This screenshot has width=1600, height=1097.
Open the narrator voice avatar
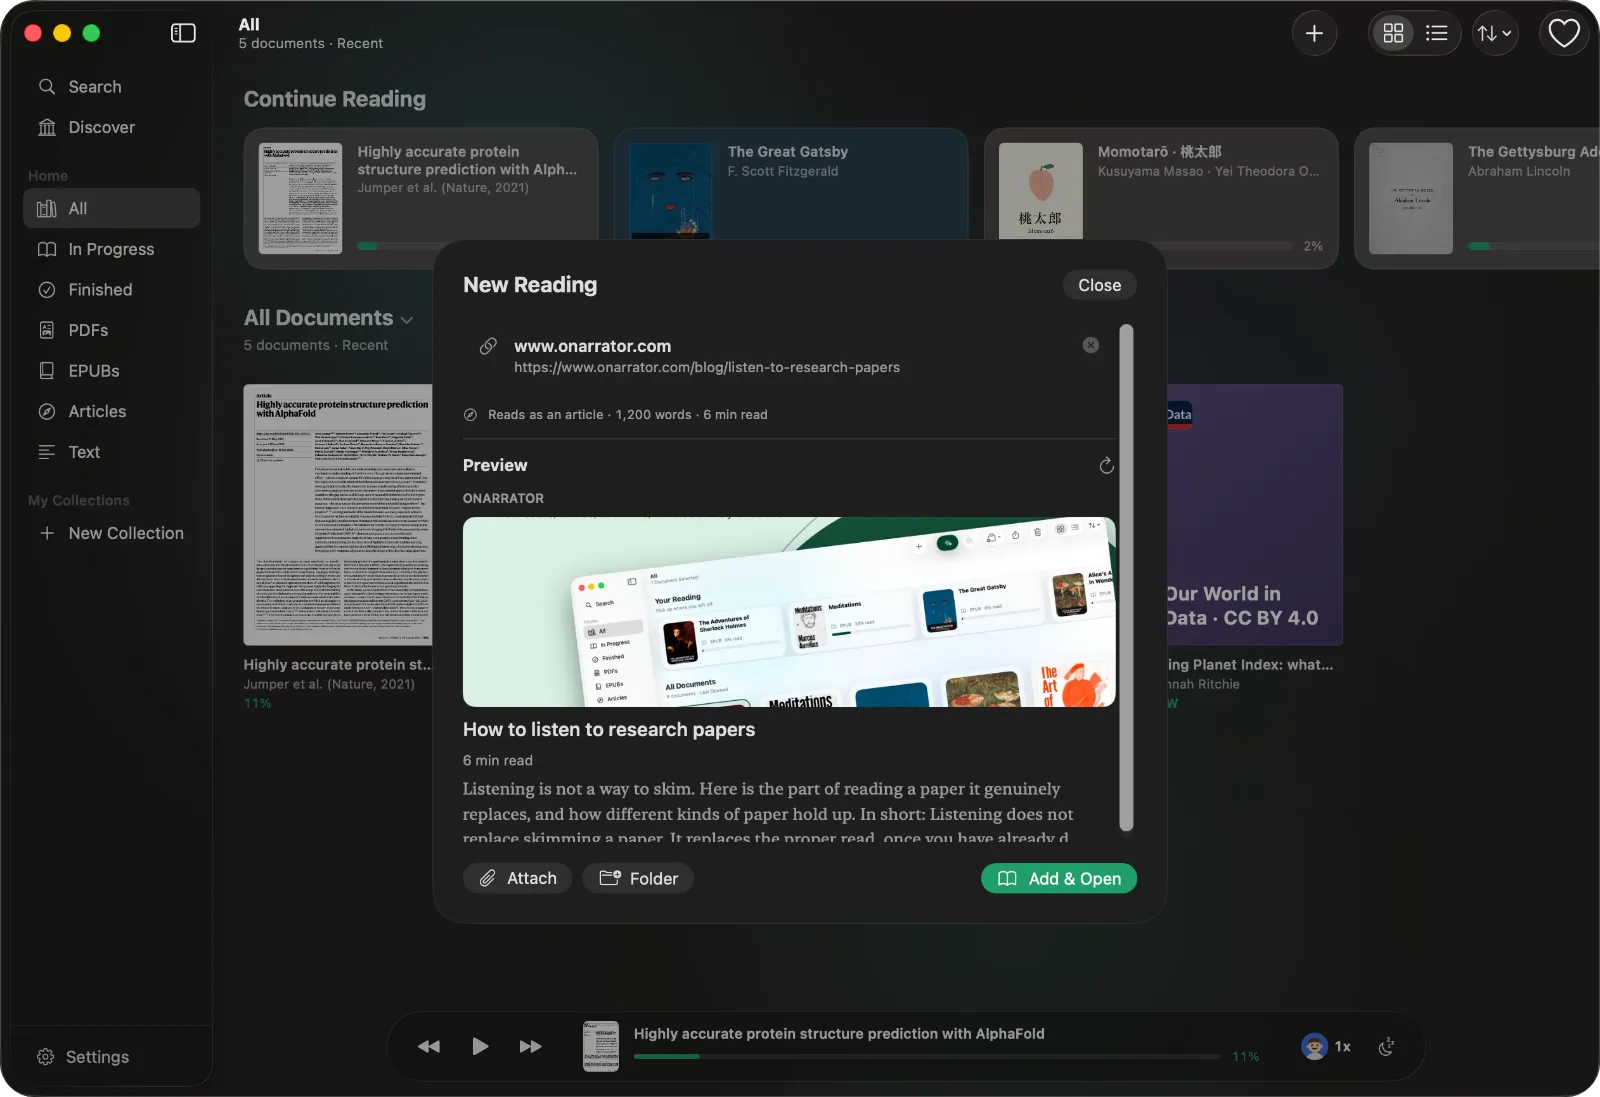(1314, 1046)
